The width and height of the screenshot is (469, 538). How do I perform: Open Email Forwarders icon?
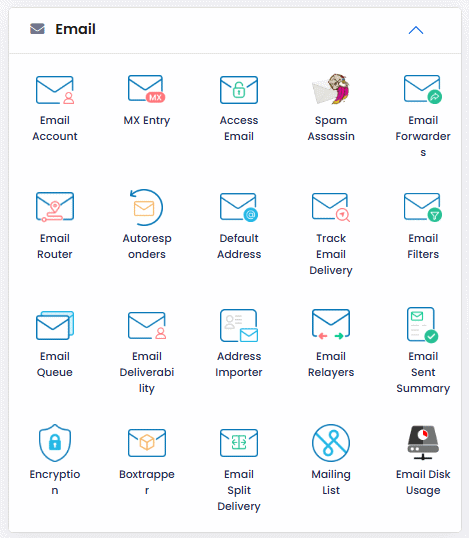[x=423, y=89]
